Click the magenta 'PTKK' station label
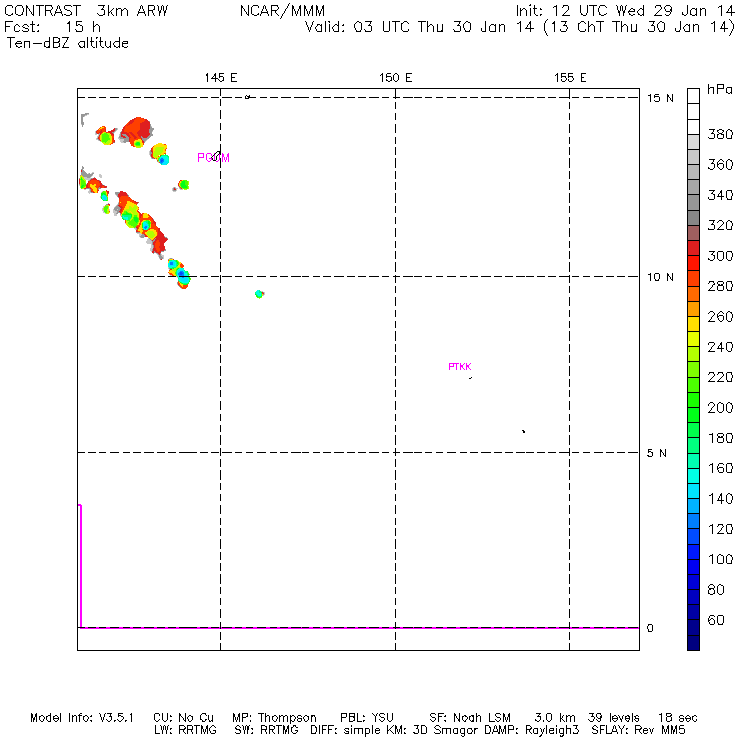 (460, 367)
